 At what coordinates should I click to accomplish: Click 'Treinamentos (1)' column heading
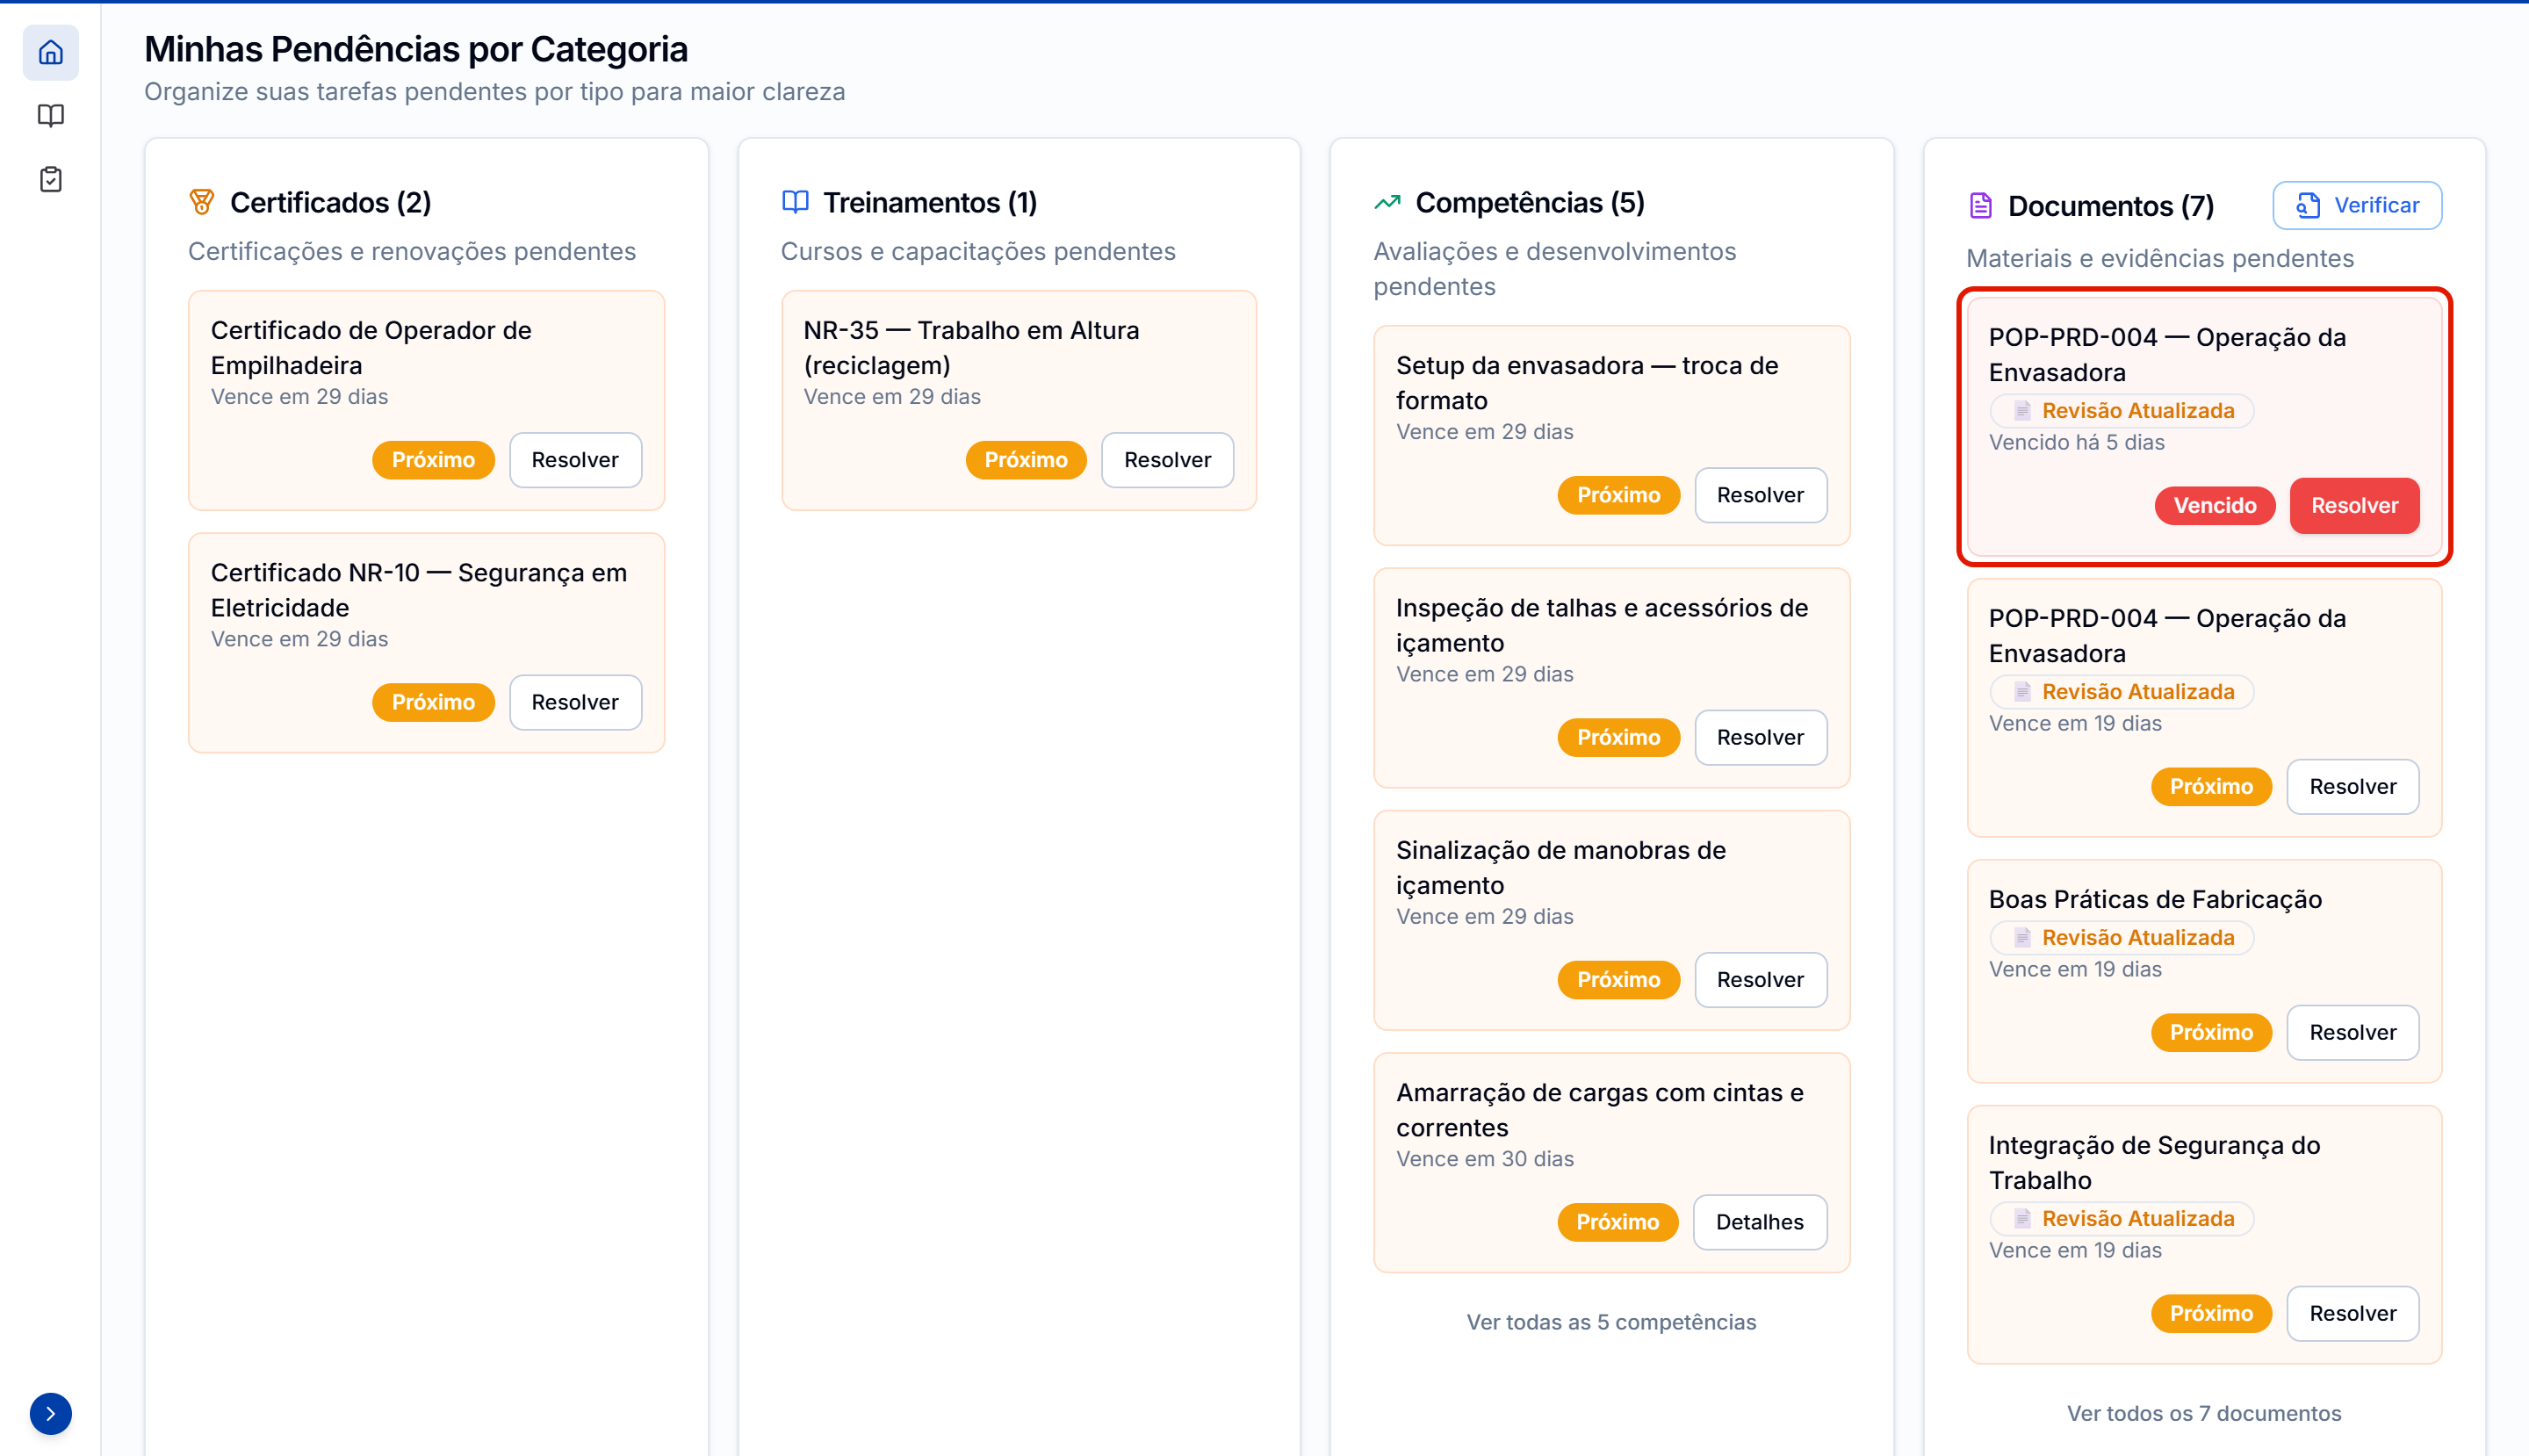pos(930,203)
